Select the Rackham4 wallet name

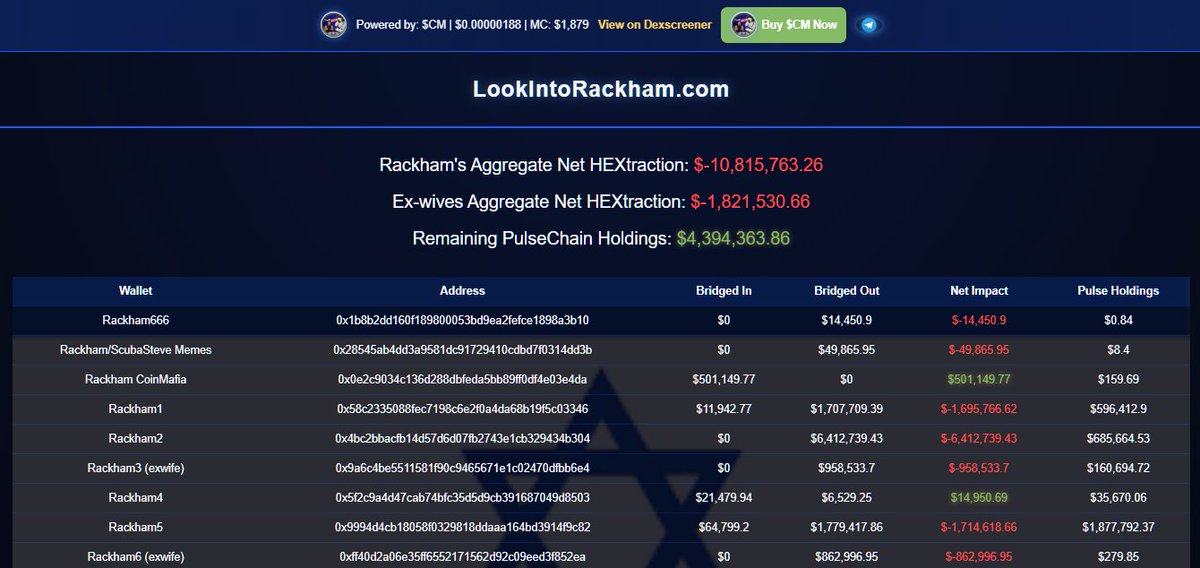pyautogui.click(x=136, y=498)
